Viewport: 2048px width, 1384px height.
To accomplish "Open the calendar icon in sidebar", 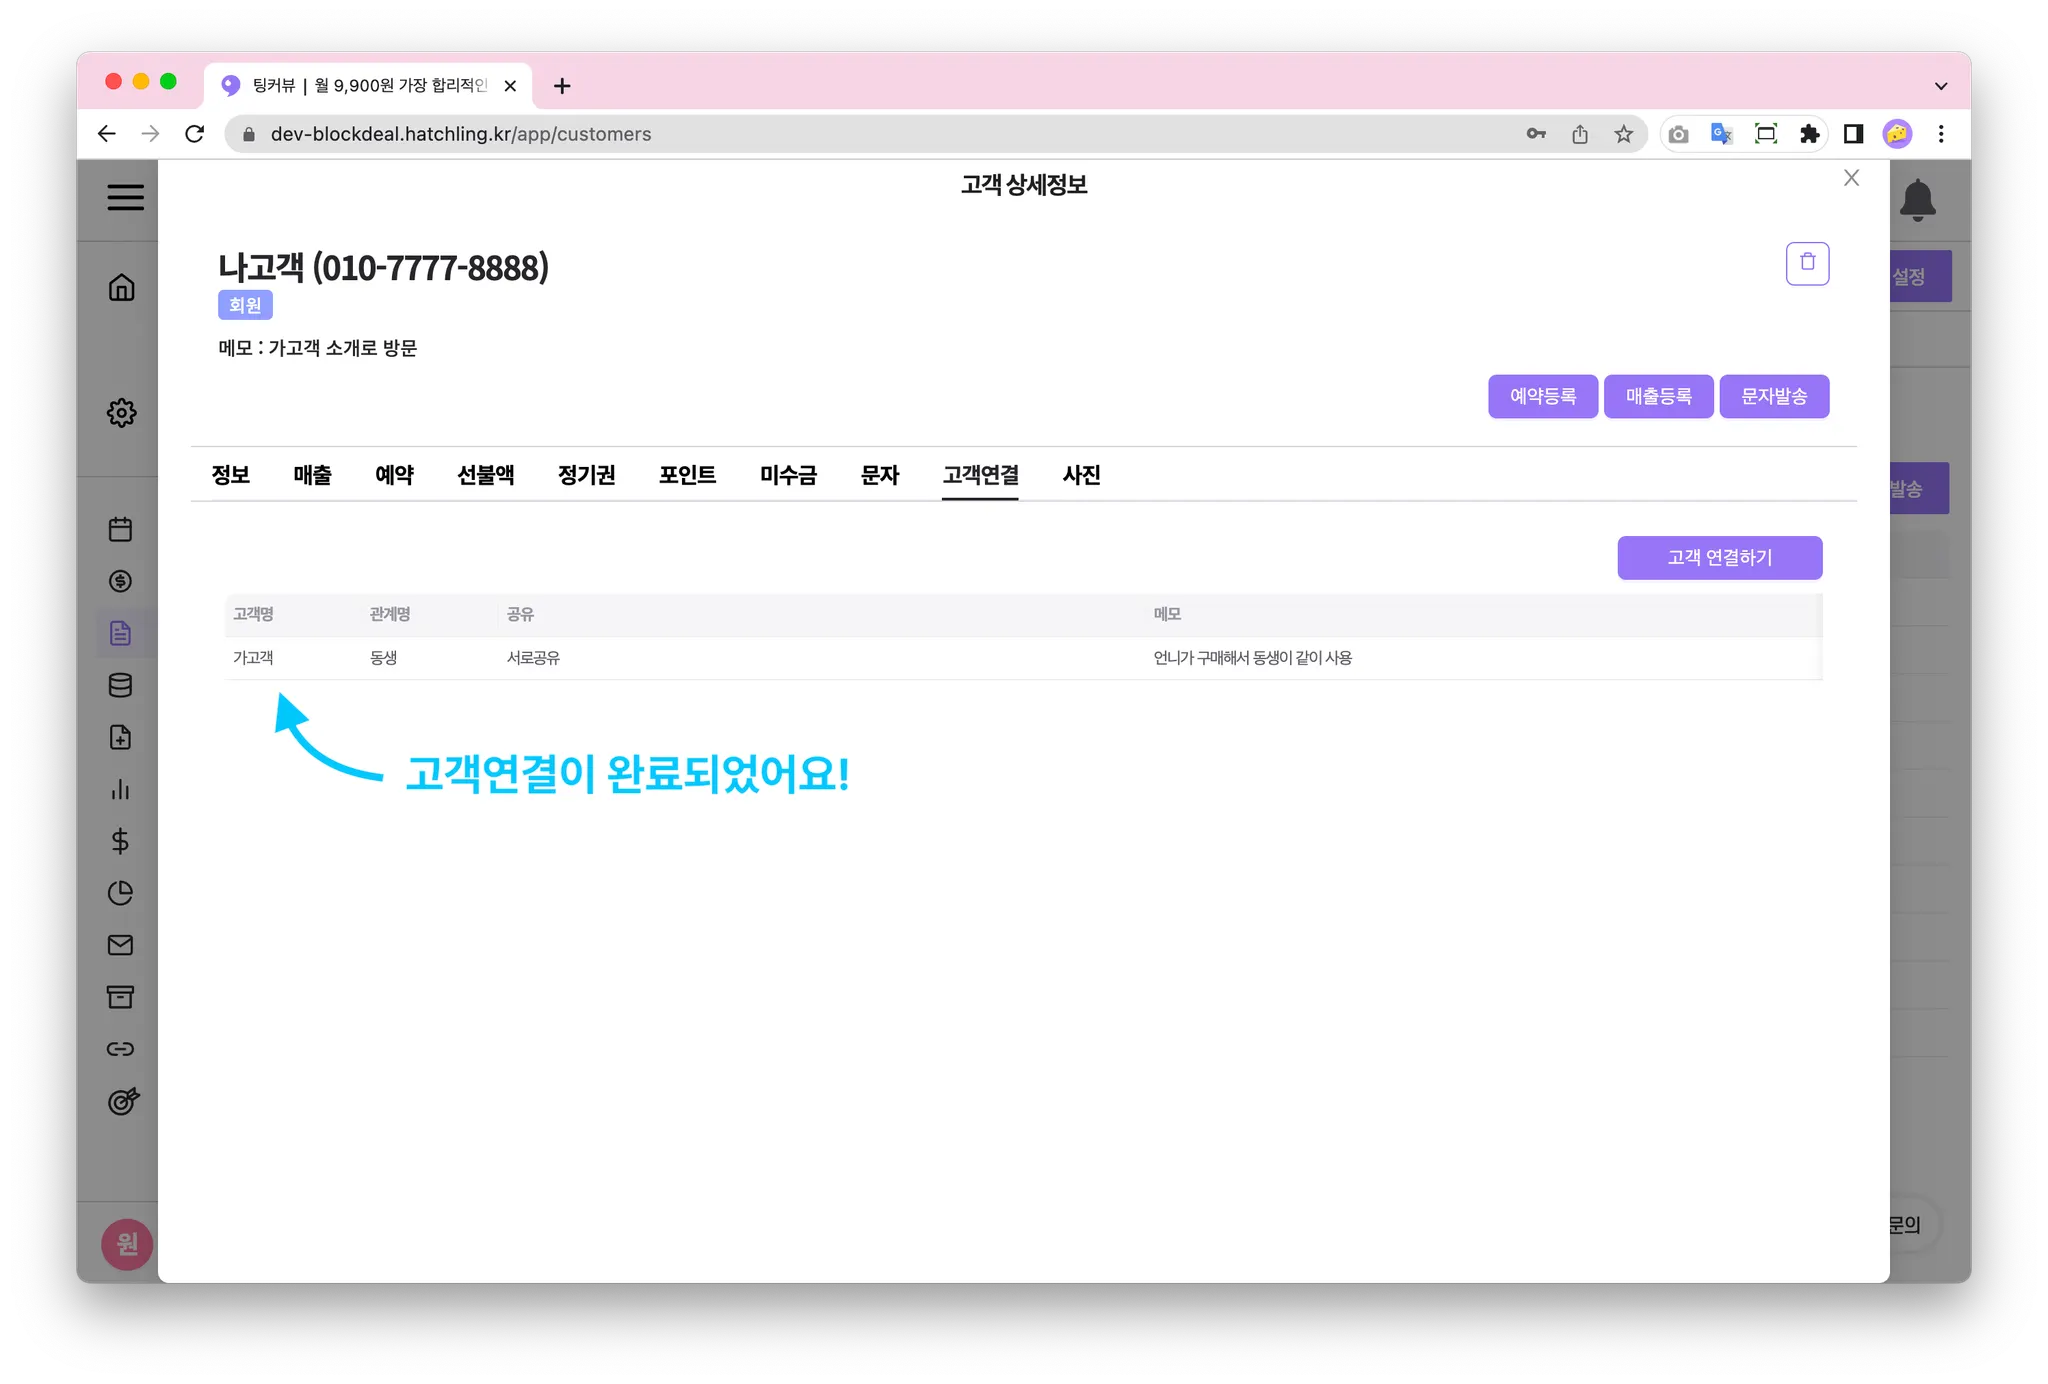I will click(x=120, y=529).
